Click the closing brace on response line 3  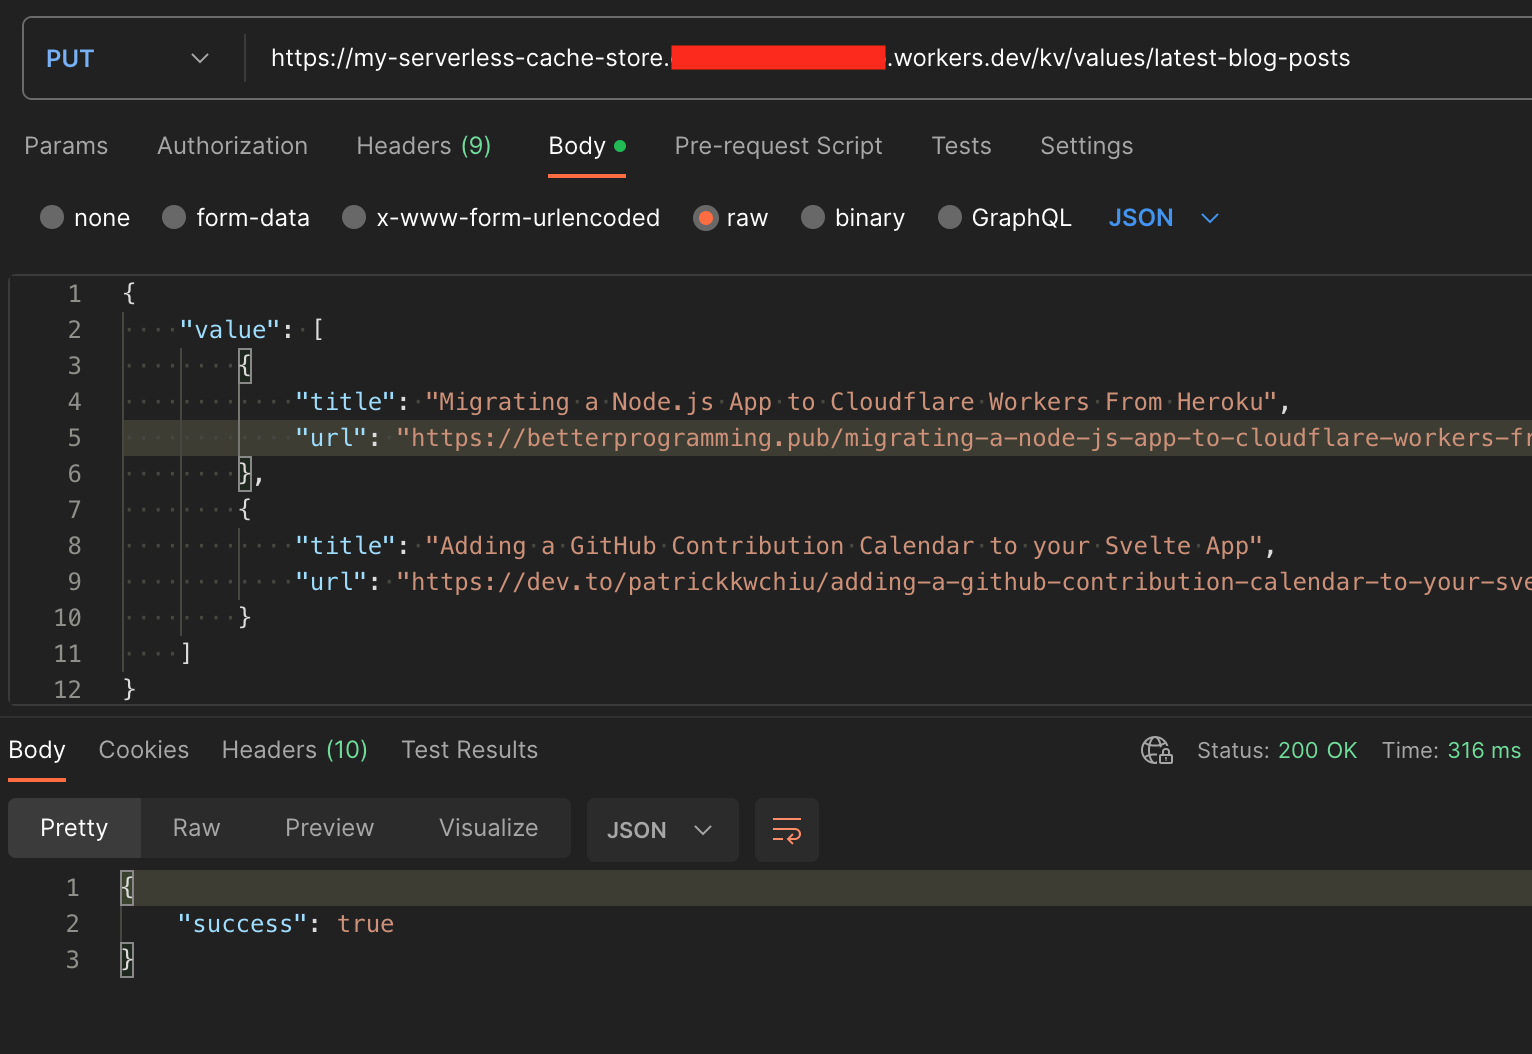pos(127,960)
